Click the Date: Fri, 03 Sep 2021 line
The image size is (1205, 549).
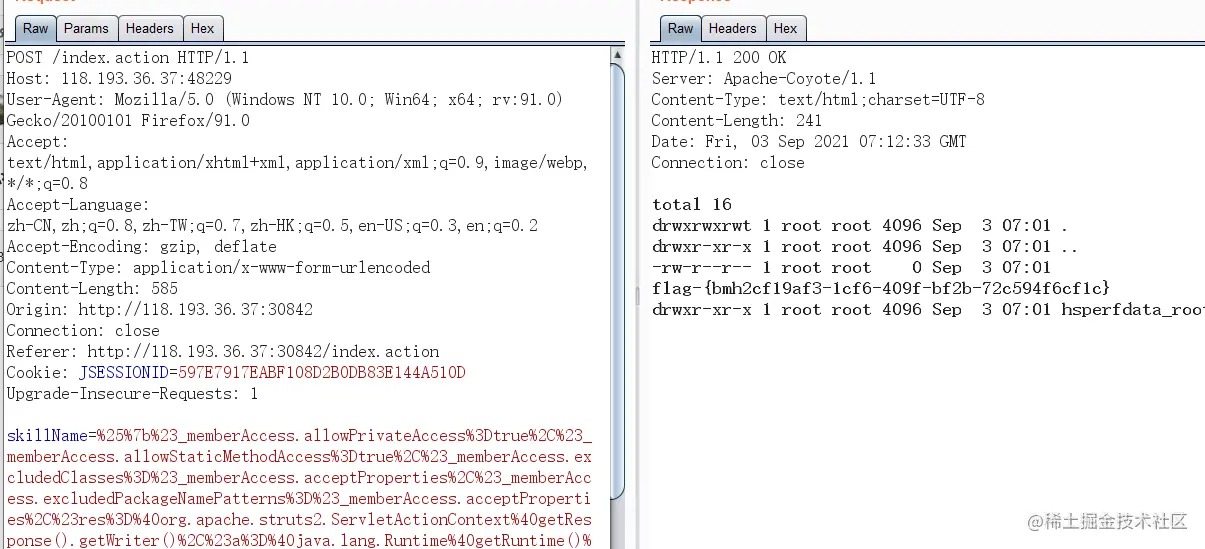pyautogui.click(x=809, y=142)
